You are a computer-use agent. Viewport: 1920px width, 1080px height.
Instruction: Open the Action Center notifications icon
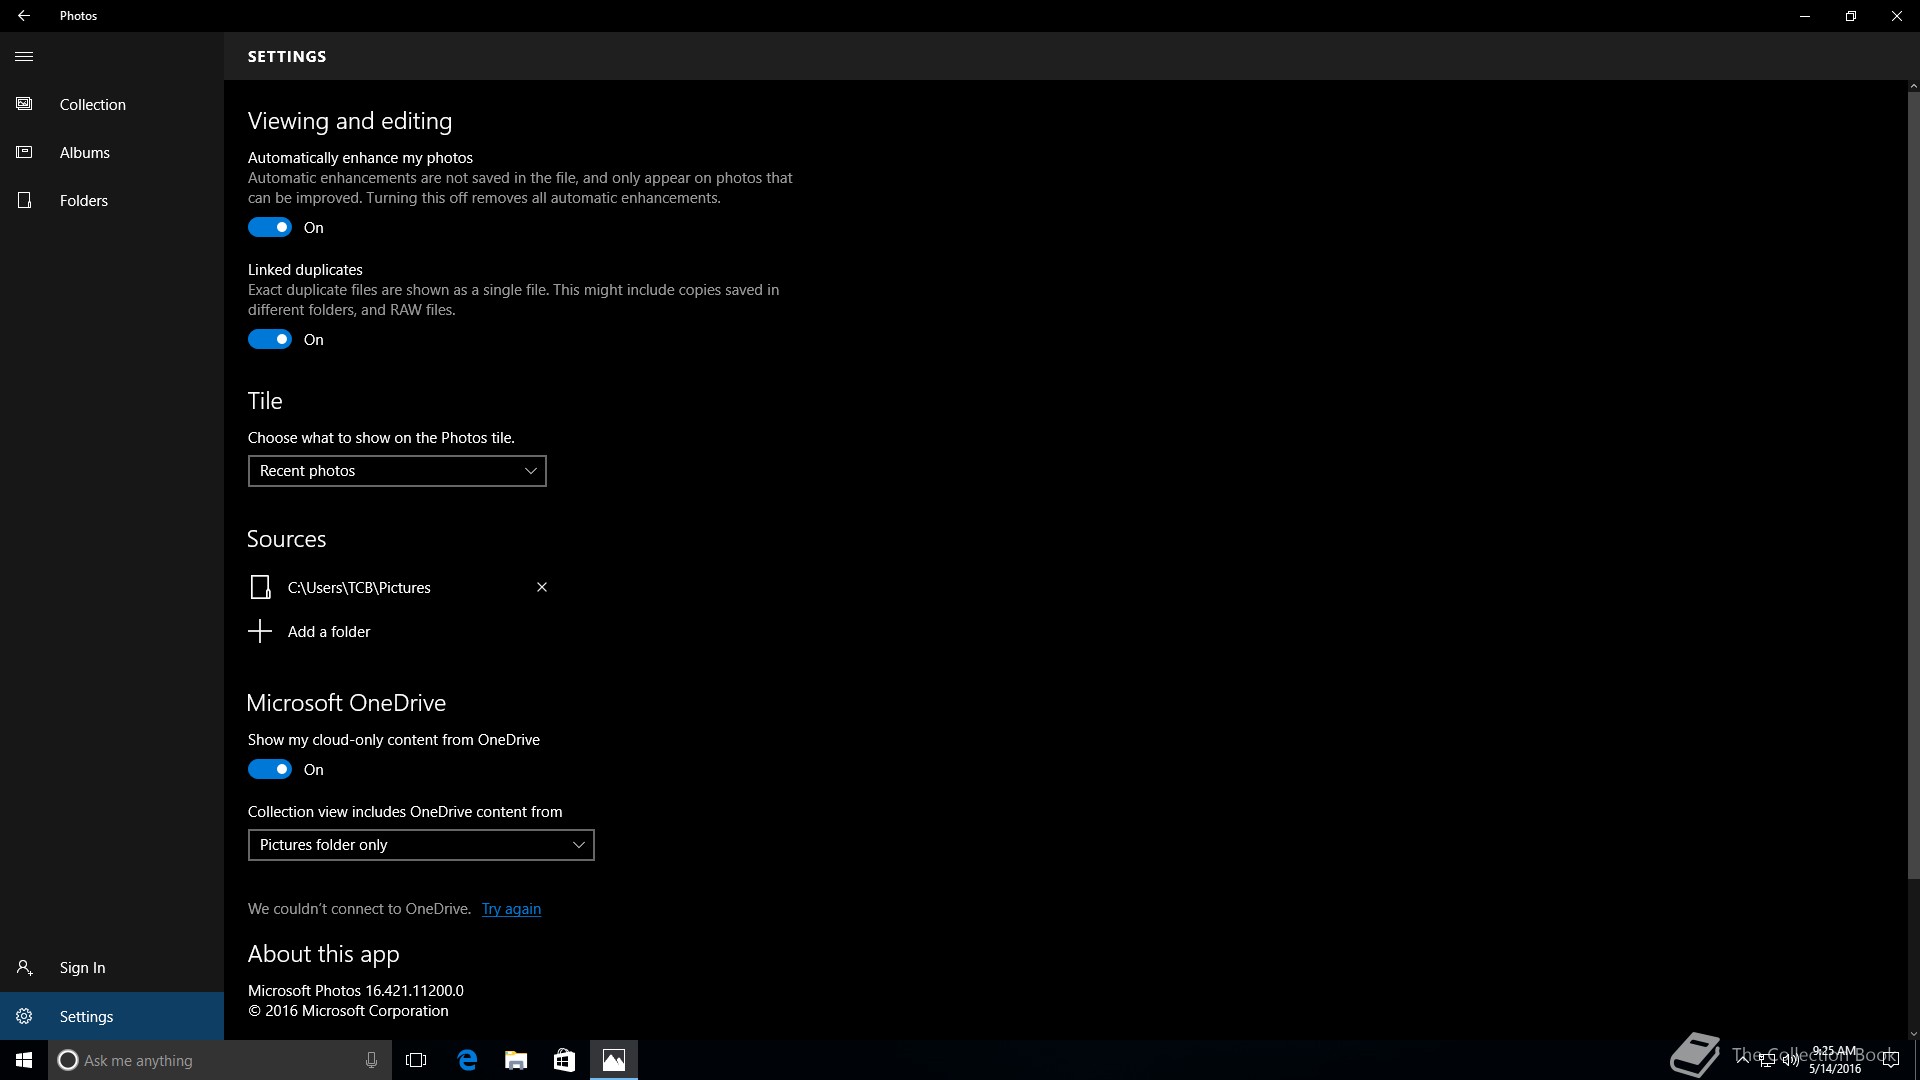click(1890, 1061)
